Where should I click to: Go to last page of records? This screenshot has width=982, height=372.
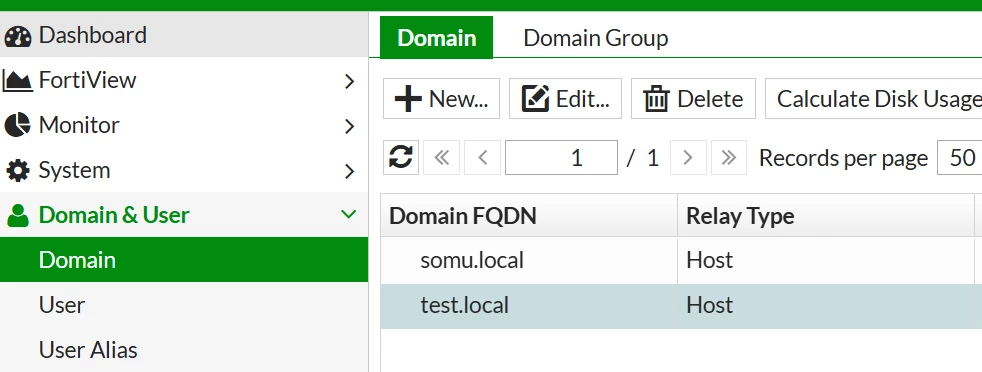(728, 157)
